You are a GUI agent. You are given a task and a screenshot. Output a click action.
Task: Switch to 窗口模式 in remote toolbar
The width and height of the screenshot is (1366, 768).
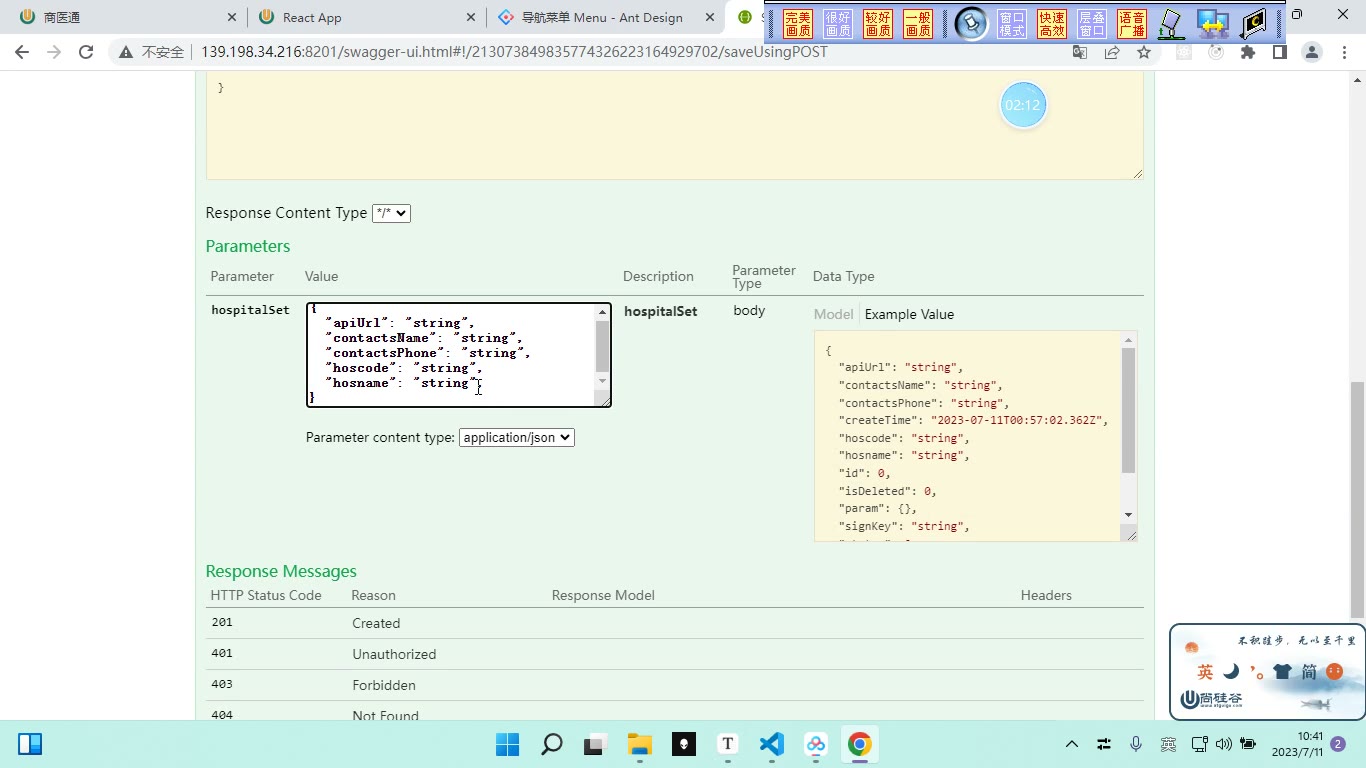(x=1012, y=24)
